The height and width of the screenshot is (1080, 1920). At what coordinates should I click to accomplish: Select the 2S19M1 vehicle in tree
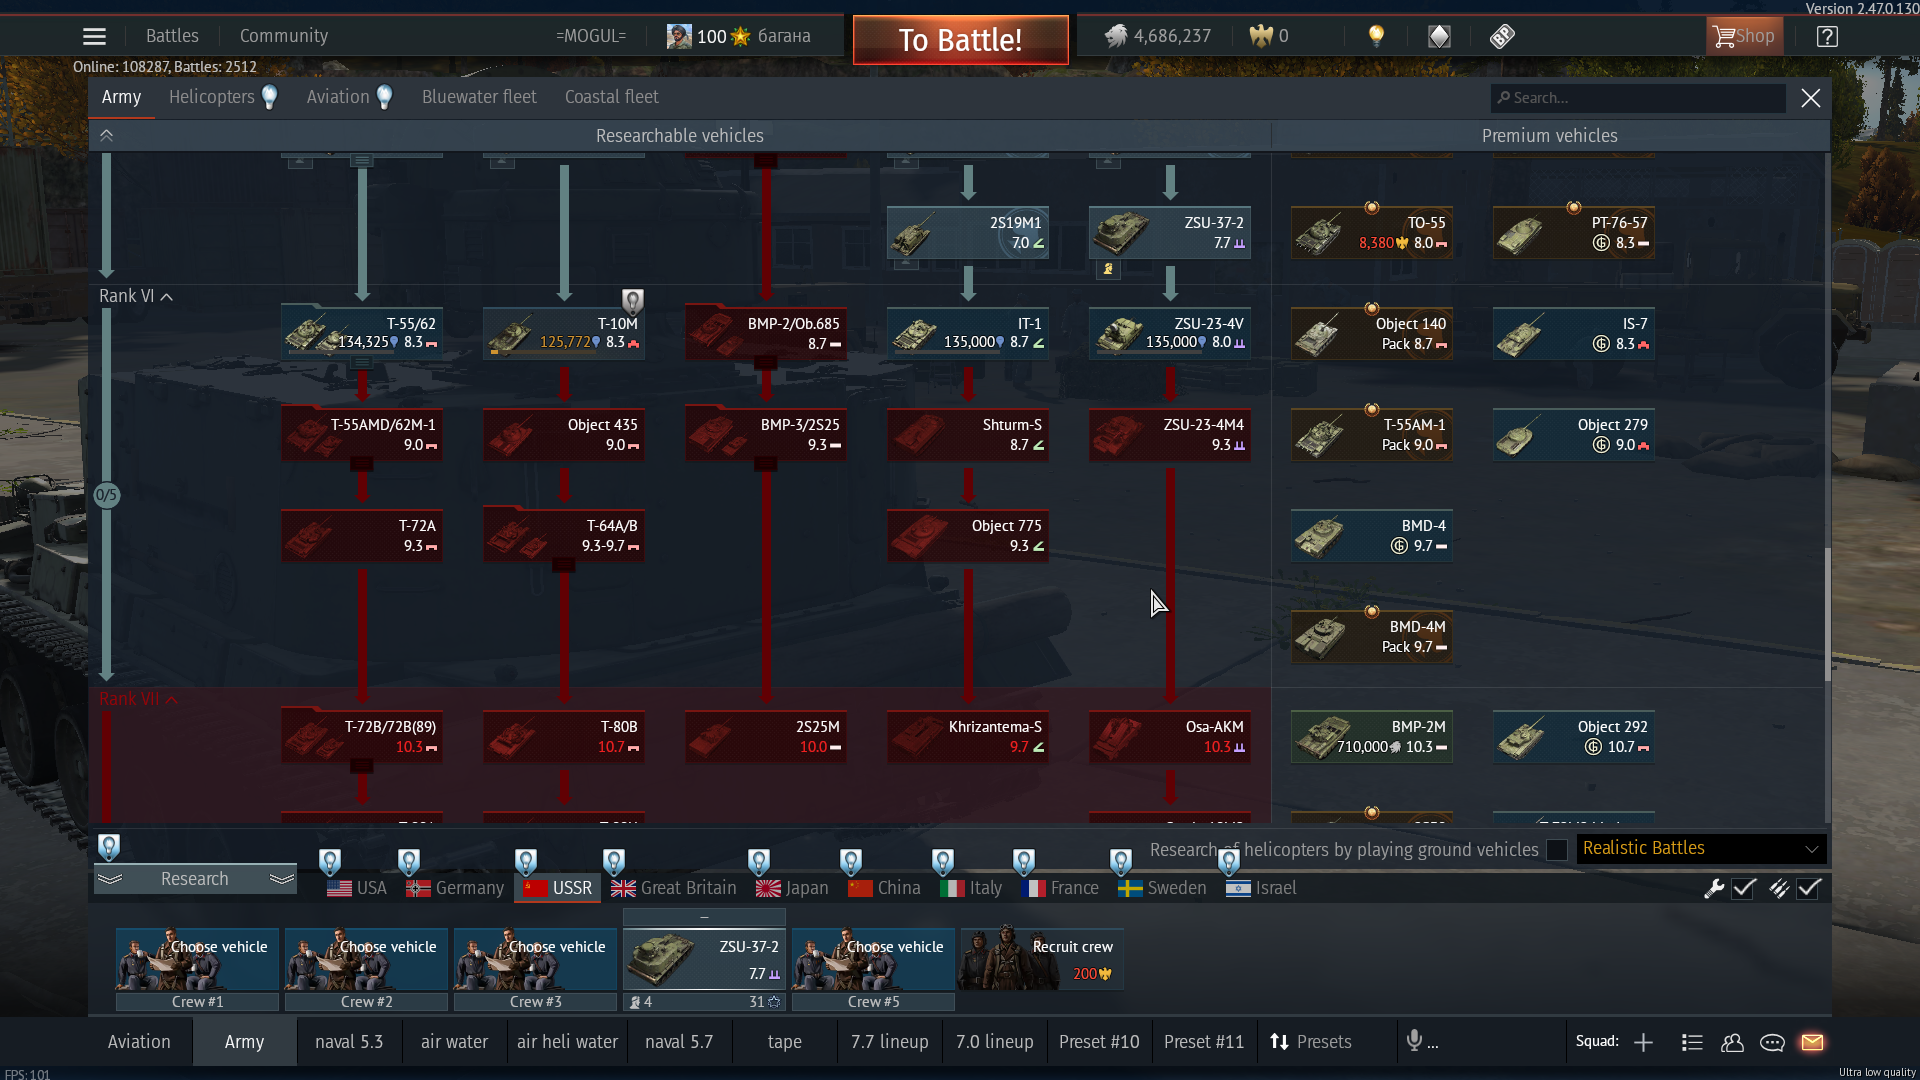click(967, 233)
